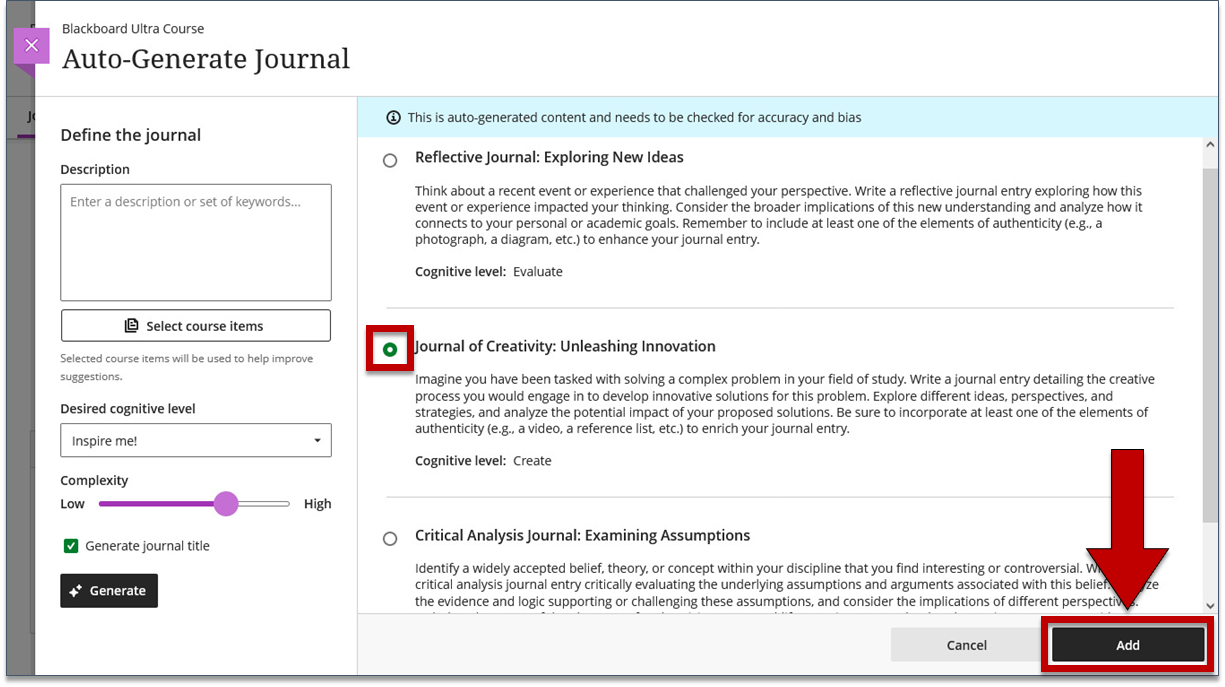Click the 'Blackboard Ultra Course' label
1225x687 pixels.
click(x=133, y=29)
